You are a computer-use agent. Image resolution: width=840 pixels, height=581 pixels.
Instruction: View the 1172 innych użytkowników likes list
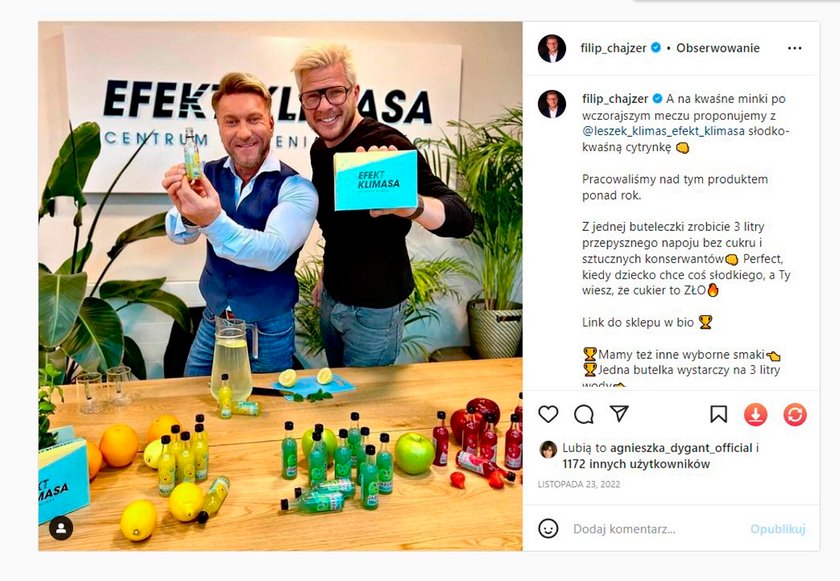(x=636, y=464)
